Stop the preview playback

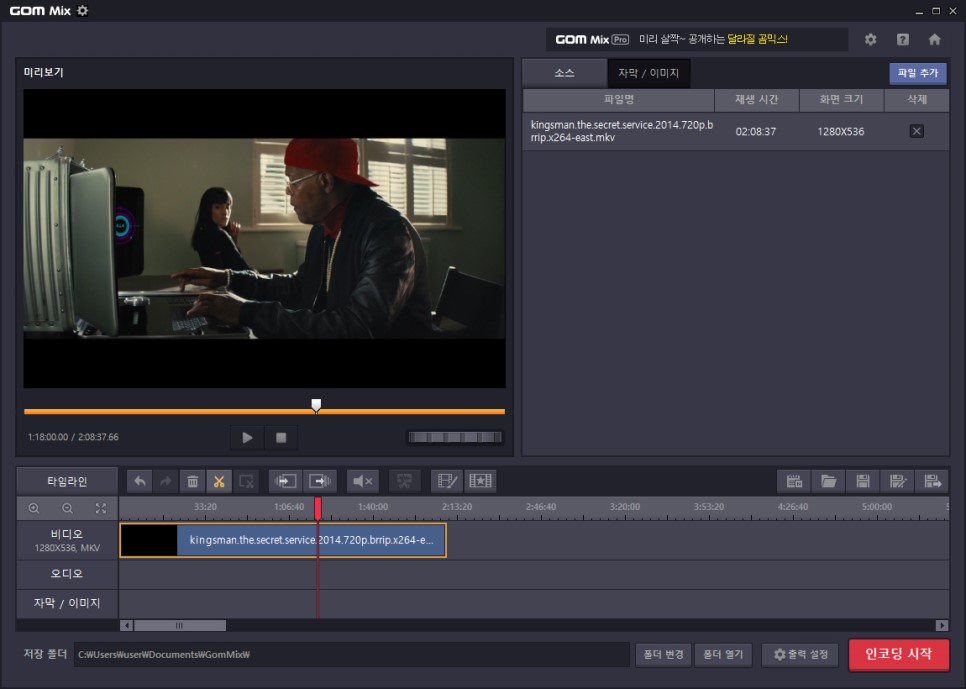(281, 438)
